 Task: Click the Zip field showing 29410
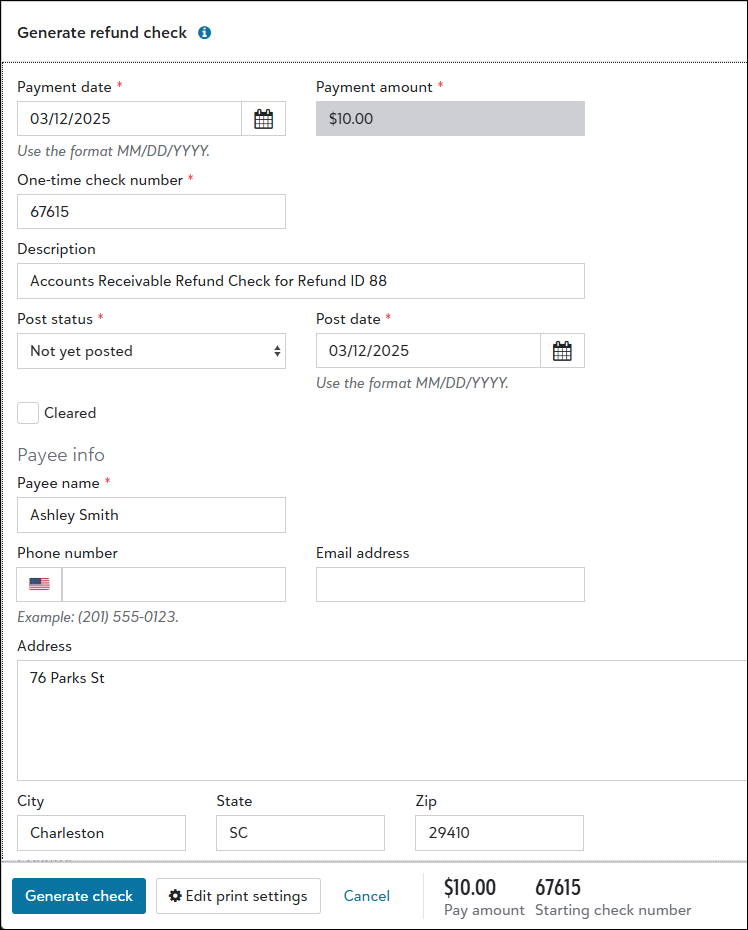click(x=499, y=833)
